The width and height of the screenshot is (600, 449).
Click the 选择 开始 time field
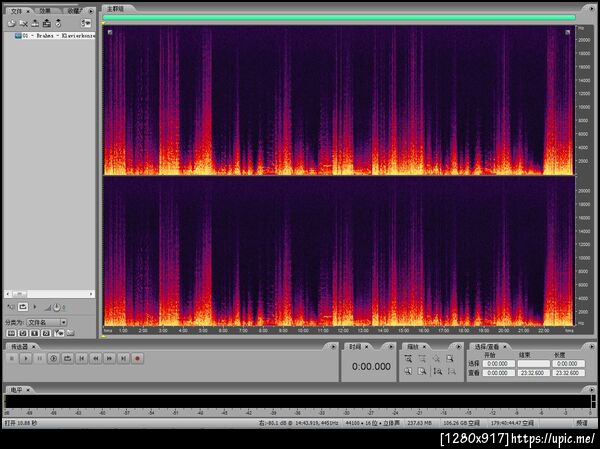[499, 364]
